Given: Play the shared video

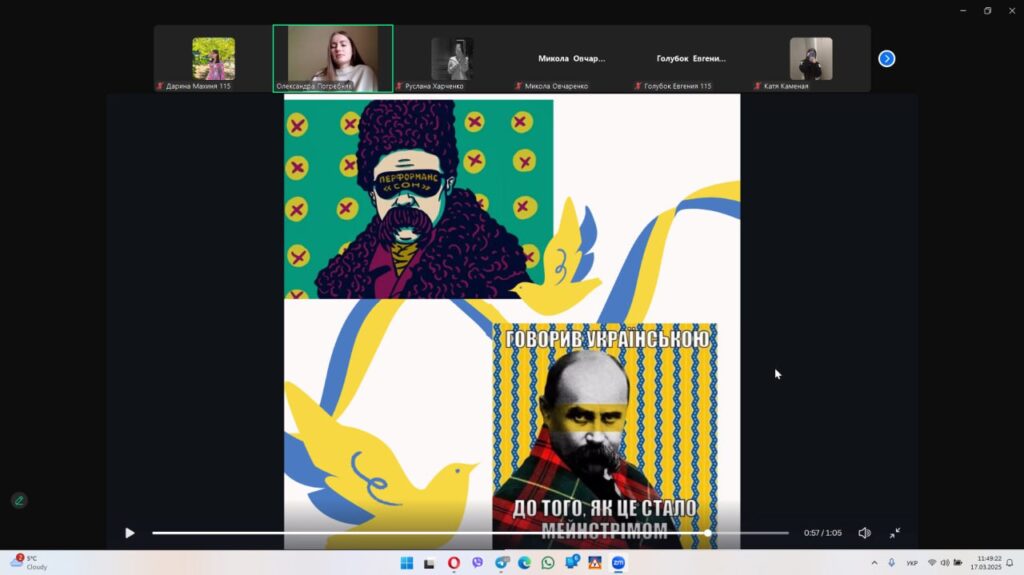Looking at the screenshot, I should pyautogui.click(x=129, y=533).
